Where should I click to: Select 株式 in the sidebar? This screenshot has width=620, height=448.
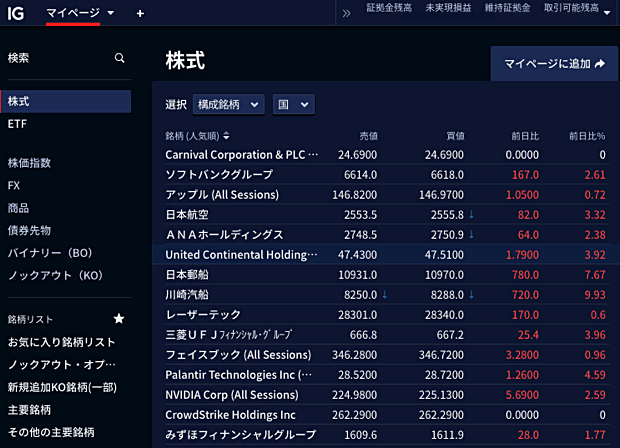tap(66, 101)
